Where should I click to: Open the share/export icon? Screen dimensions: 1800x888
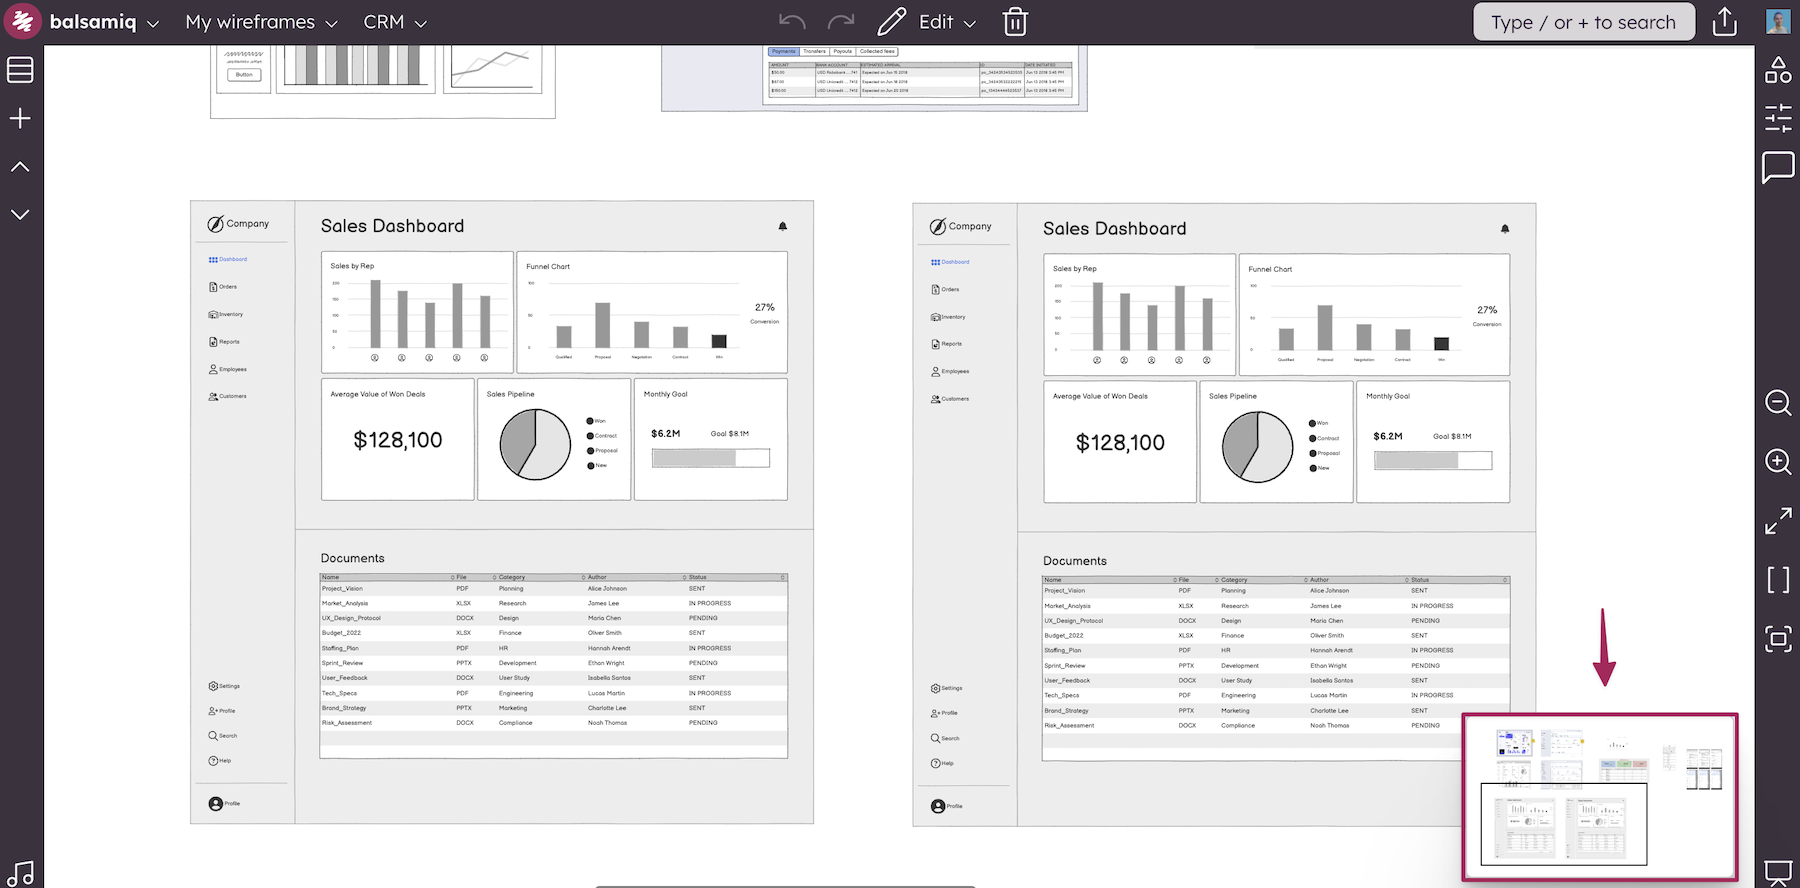1725,22
